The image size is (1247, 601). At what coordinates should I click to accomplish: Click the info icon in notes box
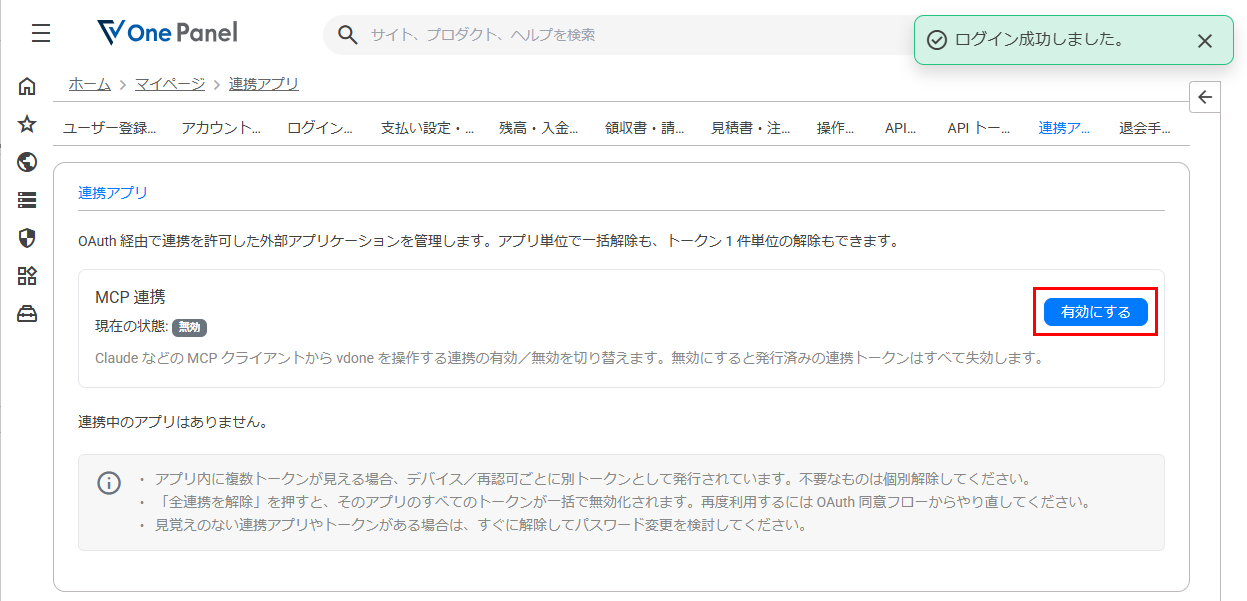pos(109,483)
